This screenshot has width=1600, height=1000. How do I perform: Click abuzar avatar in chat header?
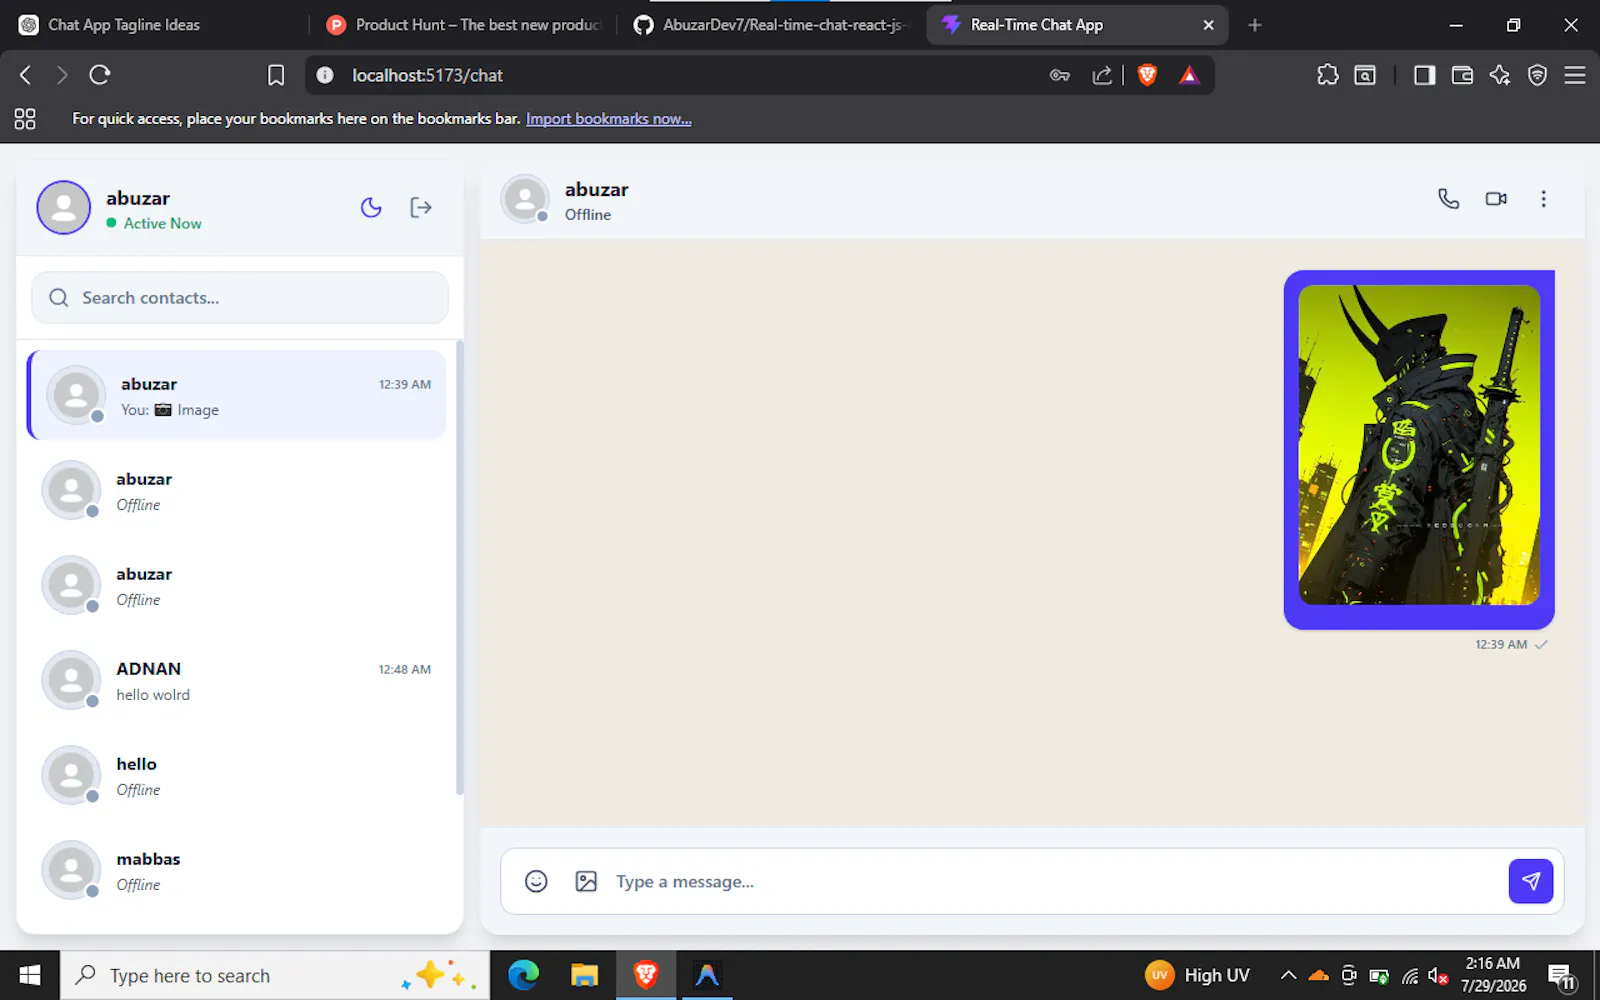525,198
